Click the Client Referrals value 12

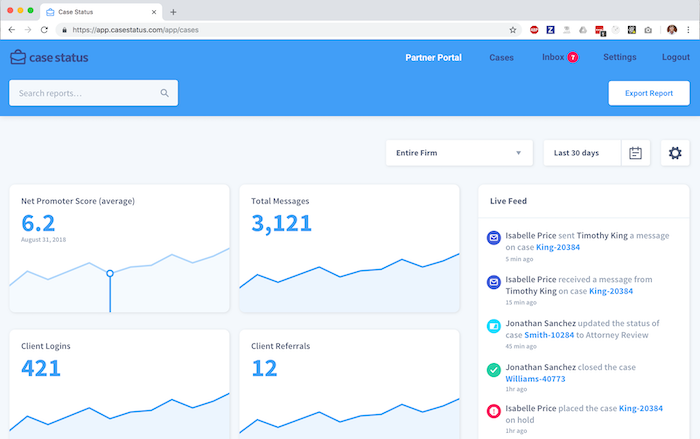point(264,368)
